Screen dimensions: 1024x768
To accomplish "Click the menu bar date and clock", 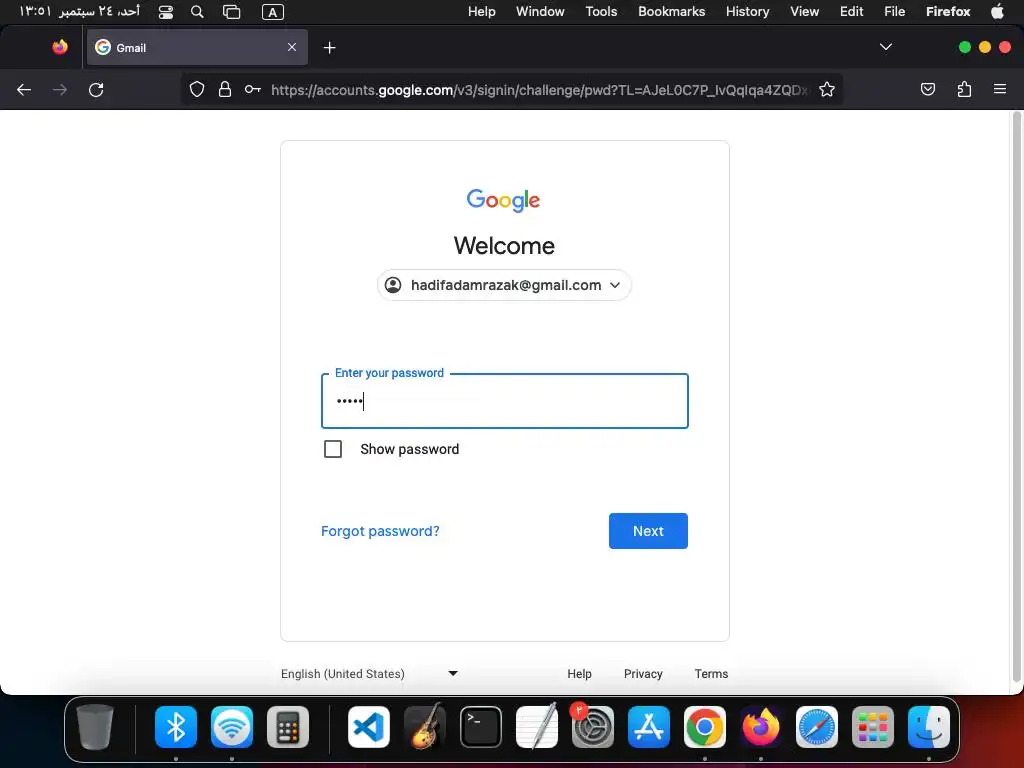I will [79, 11].
